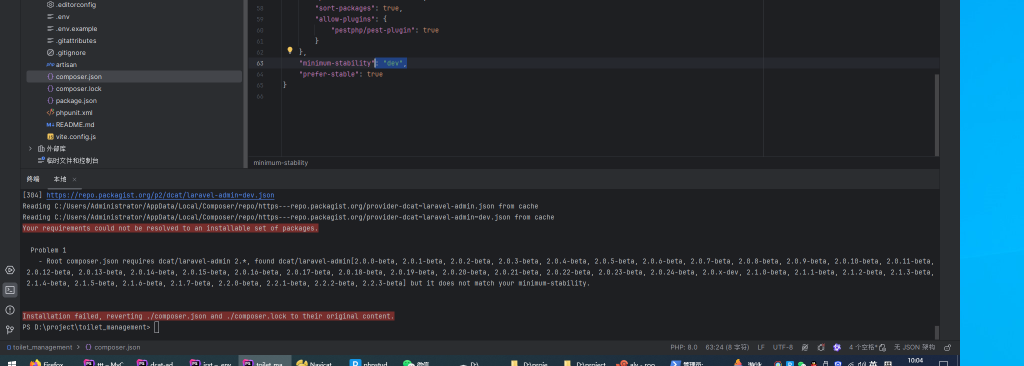1024x366 pixels.
Task: Open the Git tool window icon in left stripe
Action: click(10, 329)
